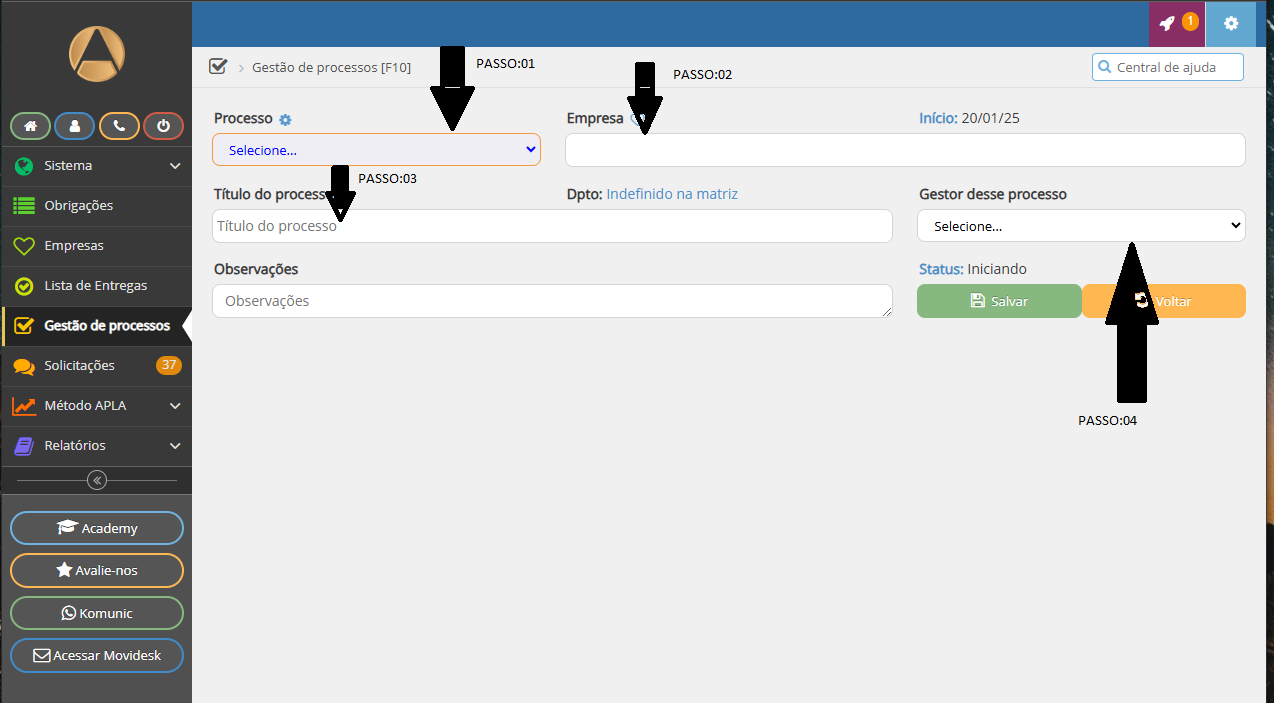Open the rocket notifications icon
Viewport: 1274px width, 703px height.
(1176, 23)
